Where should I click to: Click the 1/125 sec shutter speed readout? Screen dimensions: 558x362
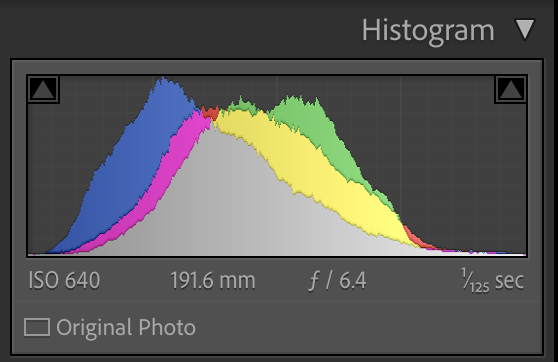(493, 280)
